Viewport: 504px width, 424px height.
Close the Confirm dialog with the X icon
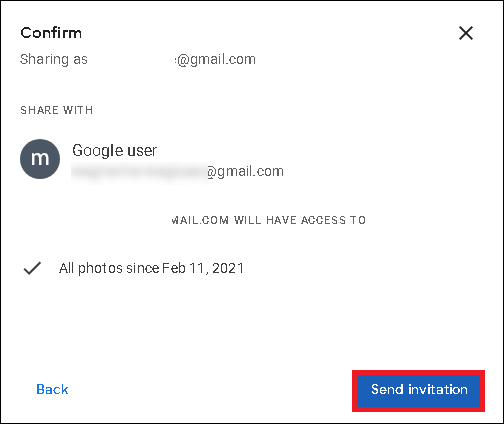[x=466, y=33]
